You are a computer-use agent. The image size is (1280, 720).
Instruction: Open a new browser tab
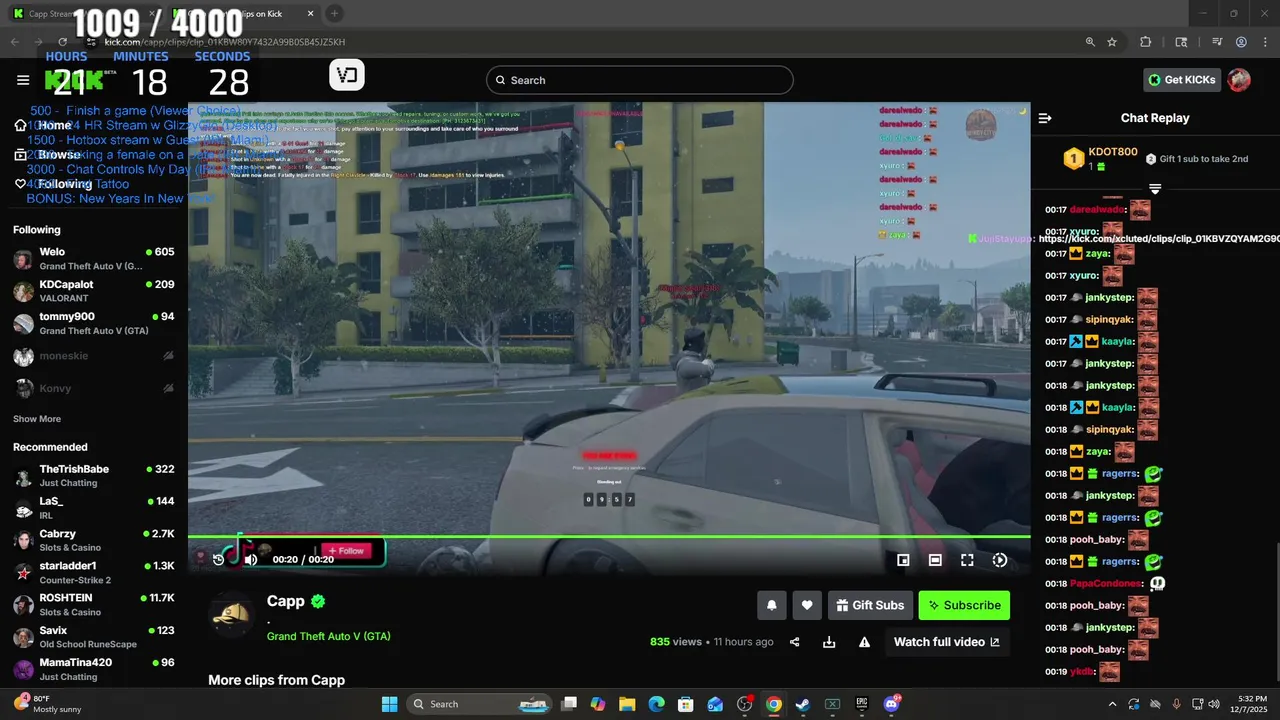point(334,14)
